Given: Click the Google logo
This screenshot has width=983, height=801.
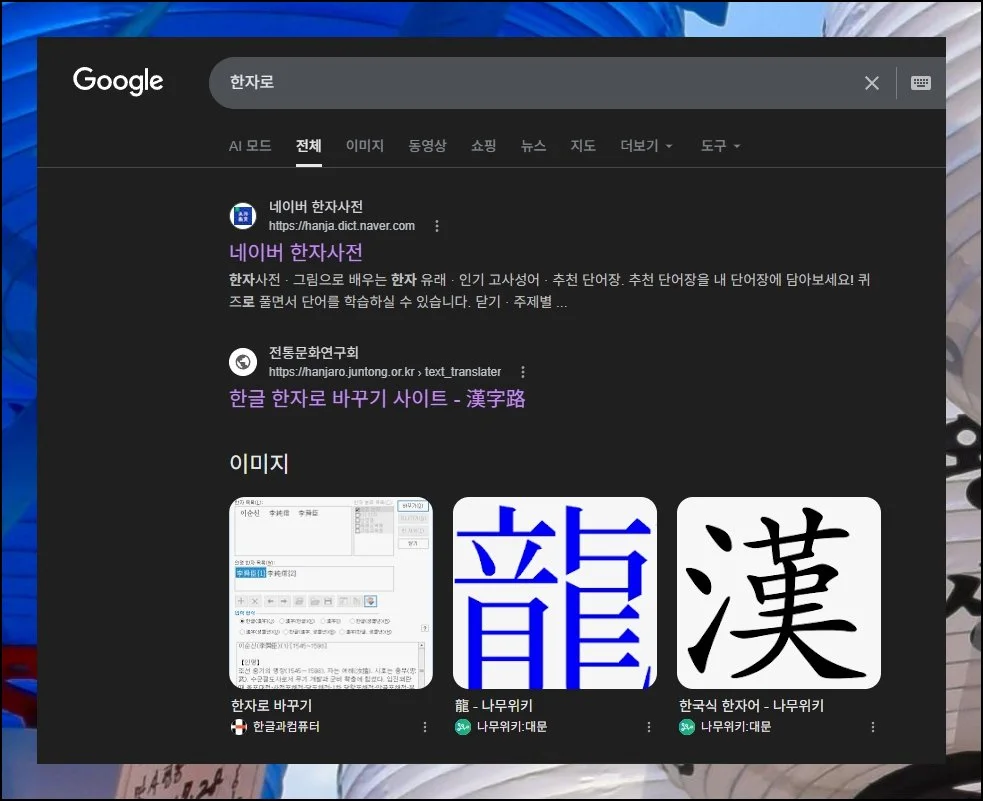Looking at the screenshot, I should pyautogui.click(x=118, y=81).
